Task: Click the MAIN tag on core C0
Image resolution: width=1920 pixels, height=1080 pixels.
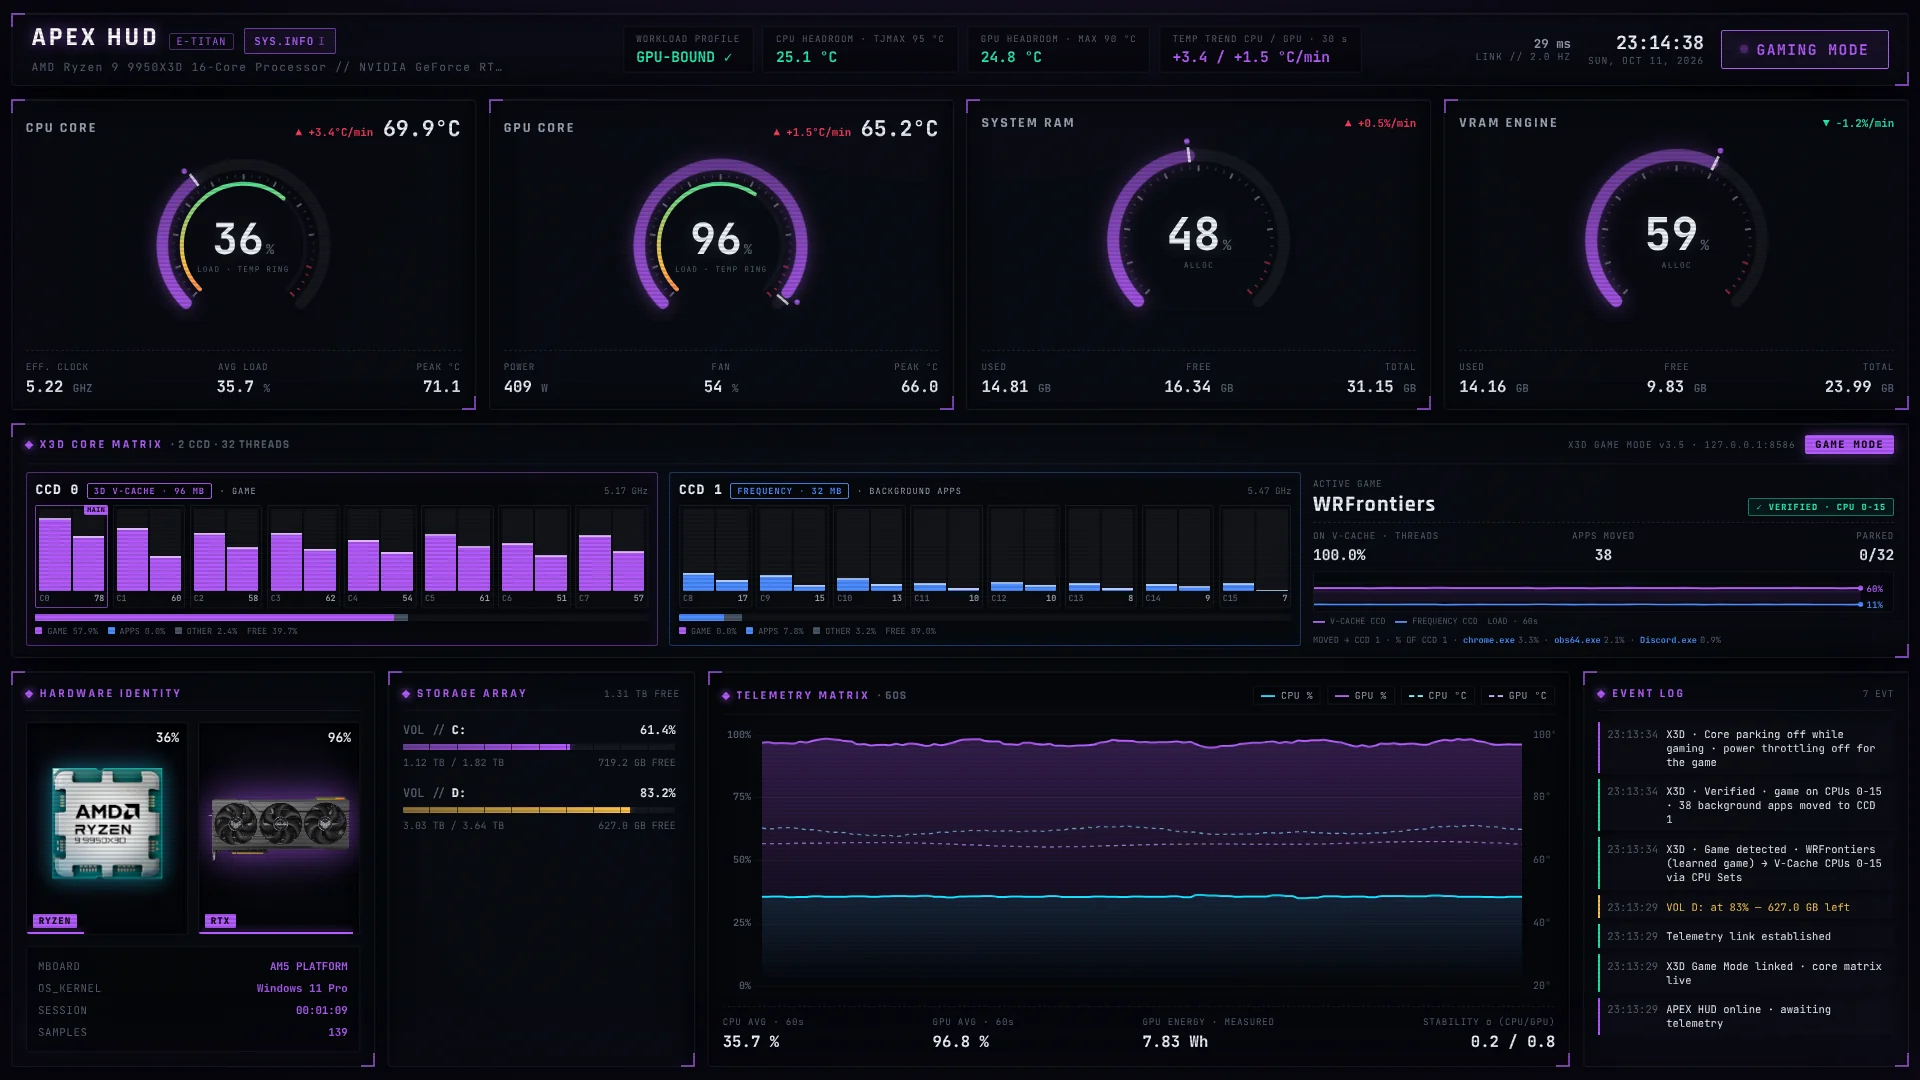Action: click(x=95, y=510)
